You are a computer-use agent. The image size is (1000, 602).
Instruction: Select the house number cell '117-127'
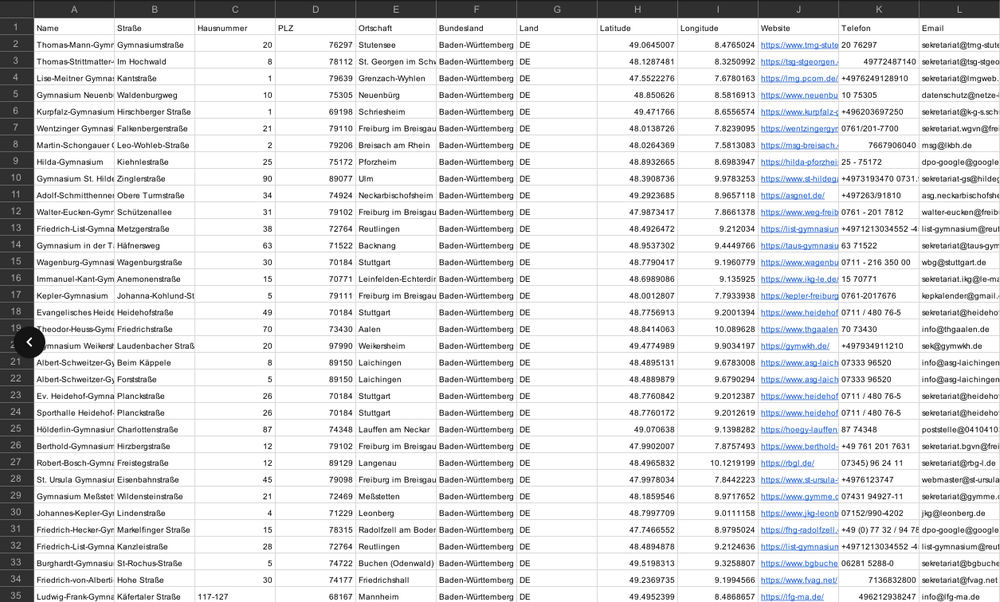click(235, 597)
